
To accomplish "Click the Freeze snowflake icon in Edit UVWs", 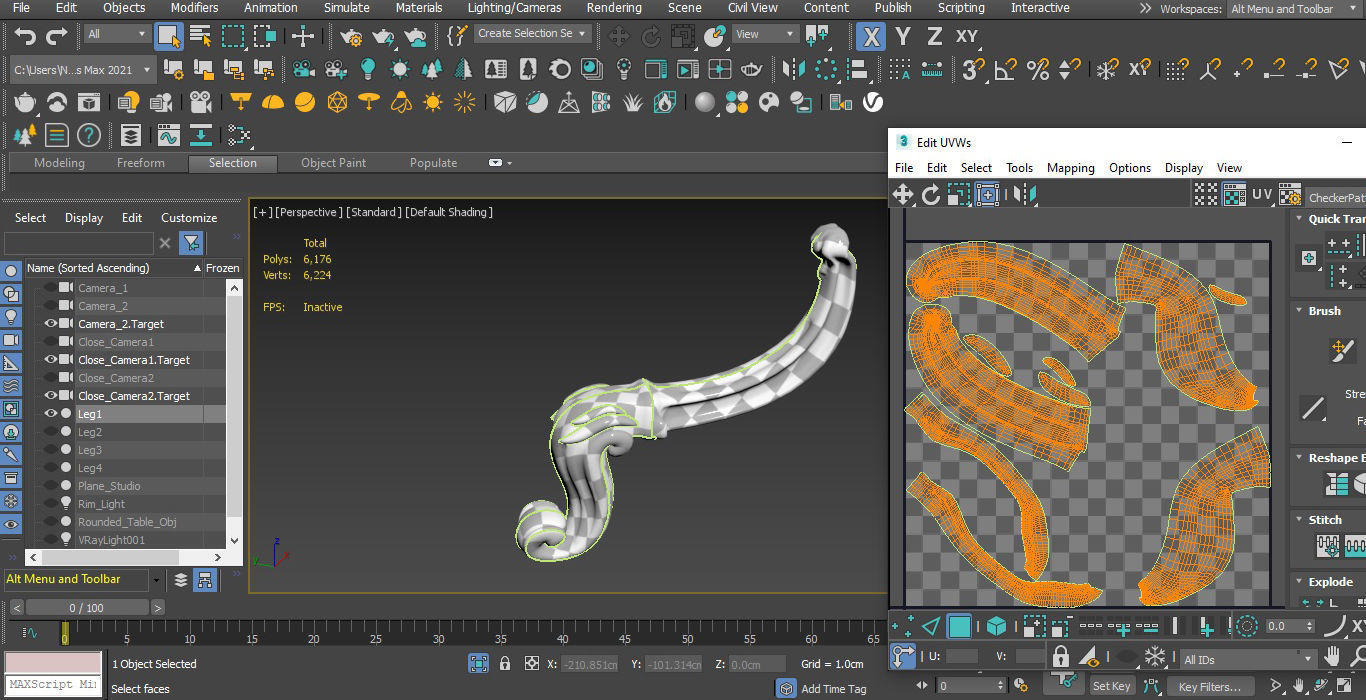I will coord(1155,657).
